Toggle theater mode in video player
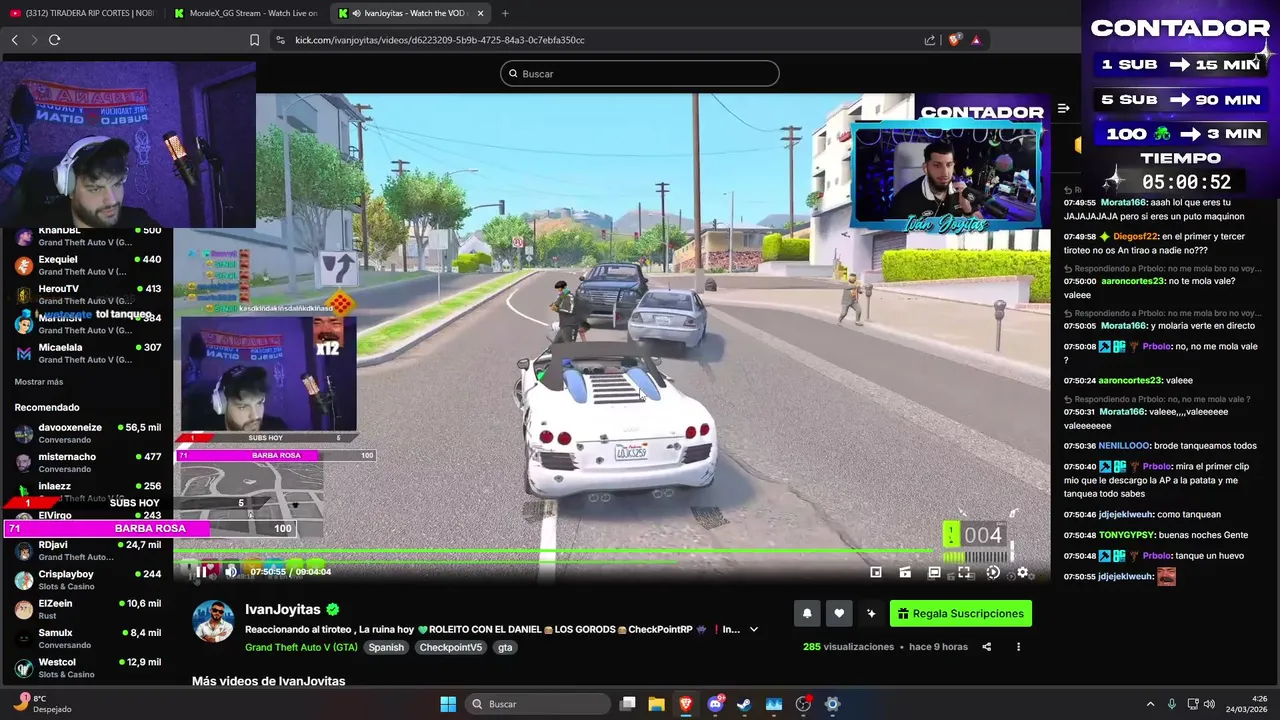The image size is (1280, 720). click(934, 573)
